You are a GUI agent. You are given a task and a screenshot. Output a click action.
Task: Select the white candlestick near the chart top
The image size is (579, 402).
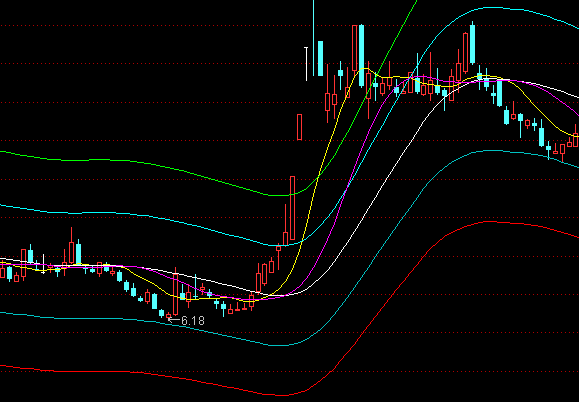306,63
